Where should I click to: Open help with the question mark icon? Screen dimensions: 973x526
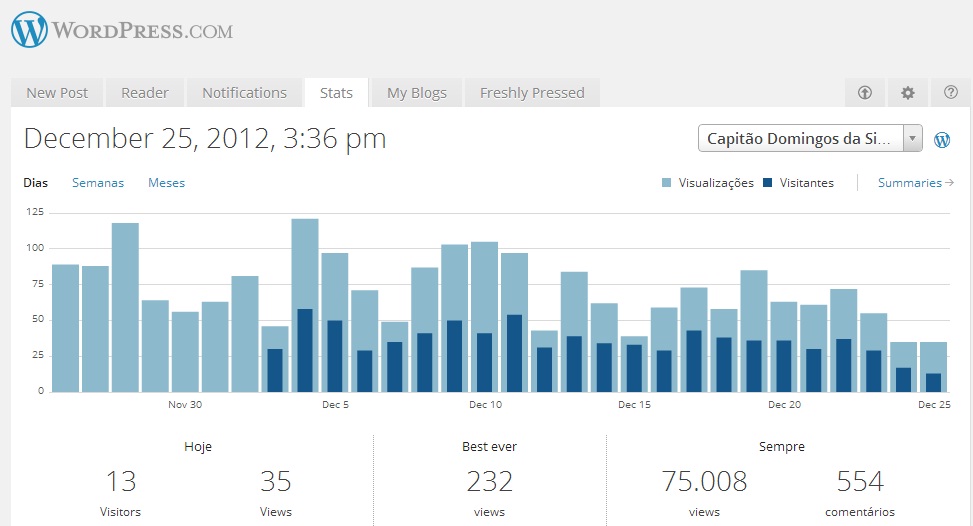pos(950,93)
